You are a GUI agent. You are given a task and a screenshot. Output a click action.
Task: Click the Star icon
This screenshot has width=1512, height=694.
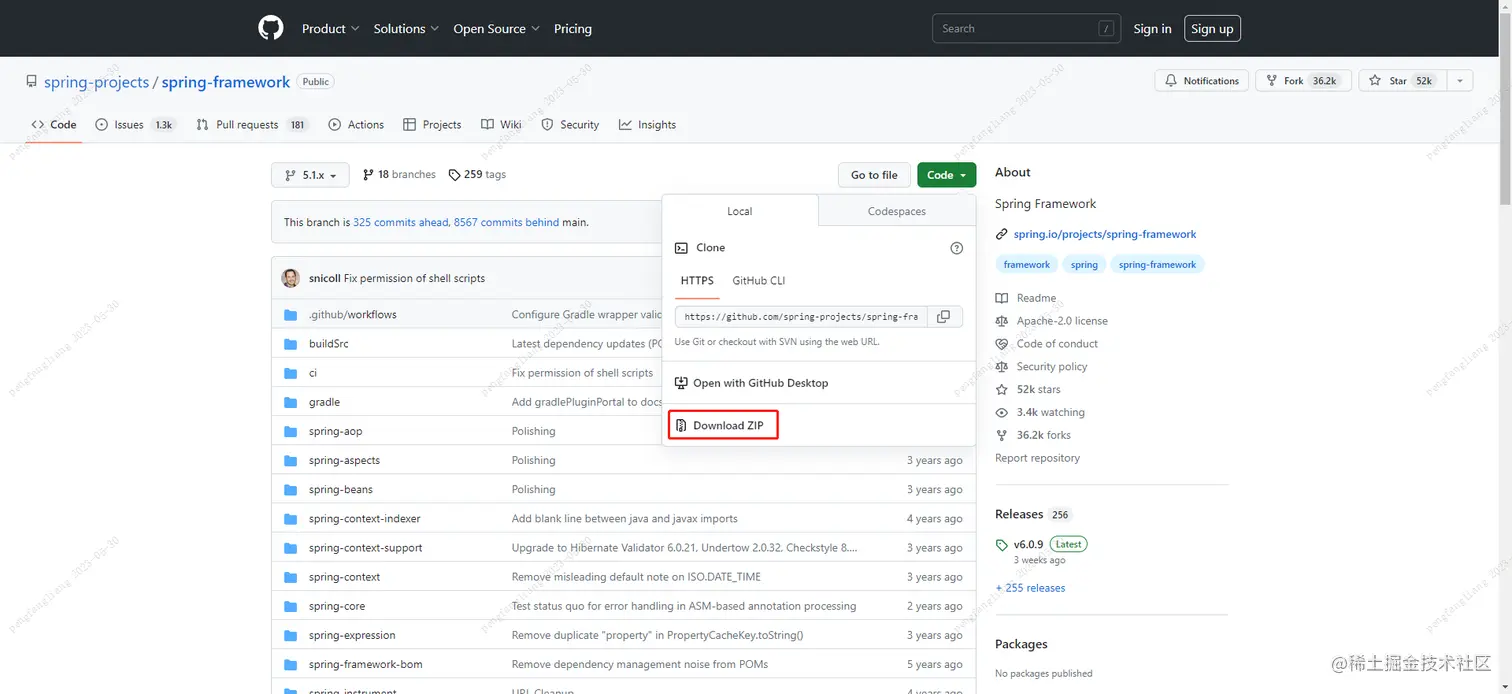pos(1375,81)
